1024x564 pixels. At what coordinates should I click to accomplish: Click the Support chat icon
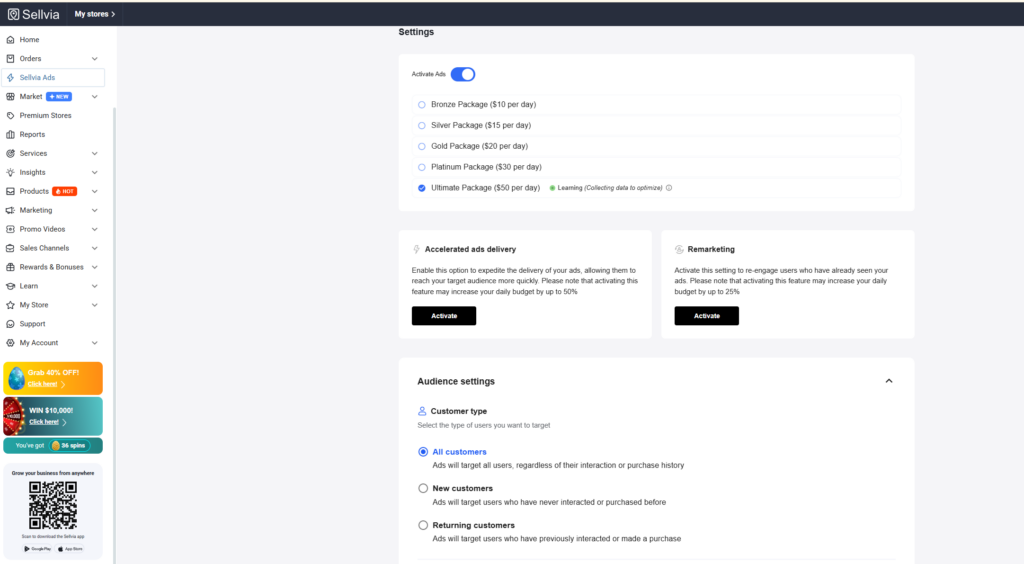[x=10, y=324]
